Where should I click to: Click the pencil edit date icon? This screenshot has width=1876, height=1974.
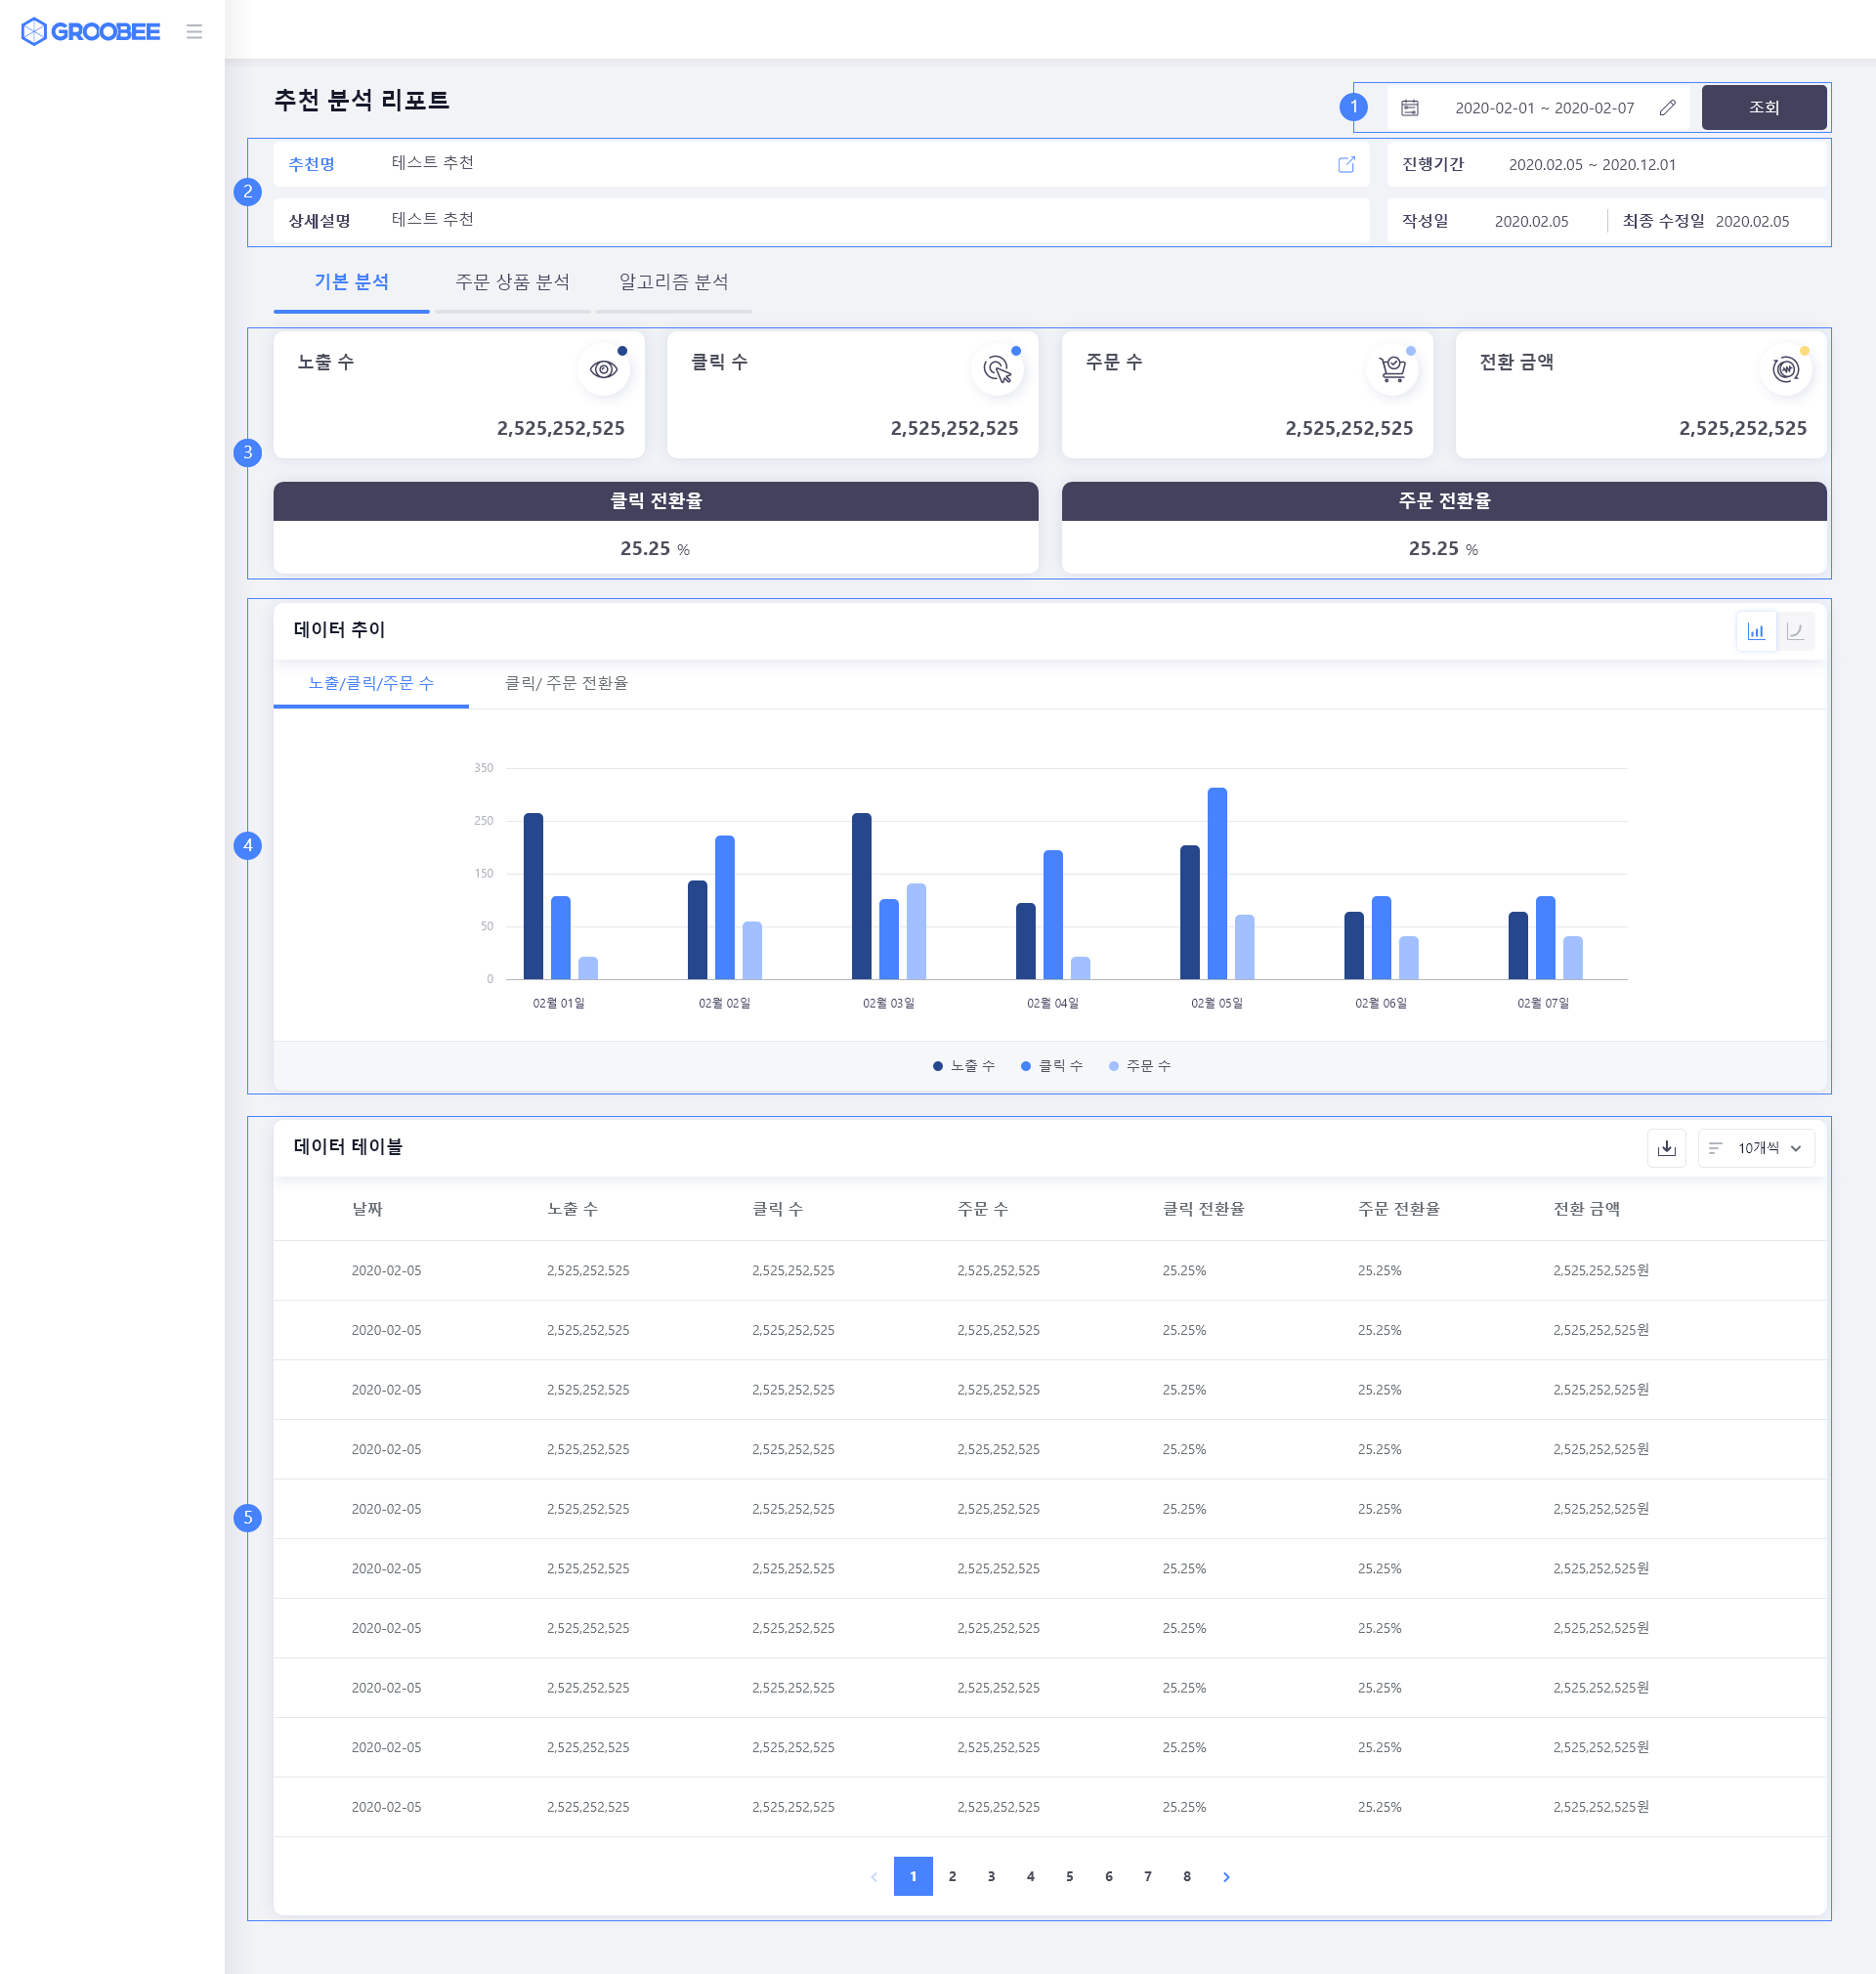[x=1667, y=108]
